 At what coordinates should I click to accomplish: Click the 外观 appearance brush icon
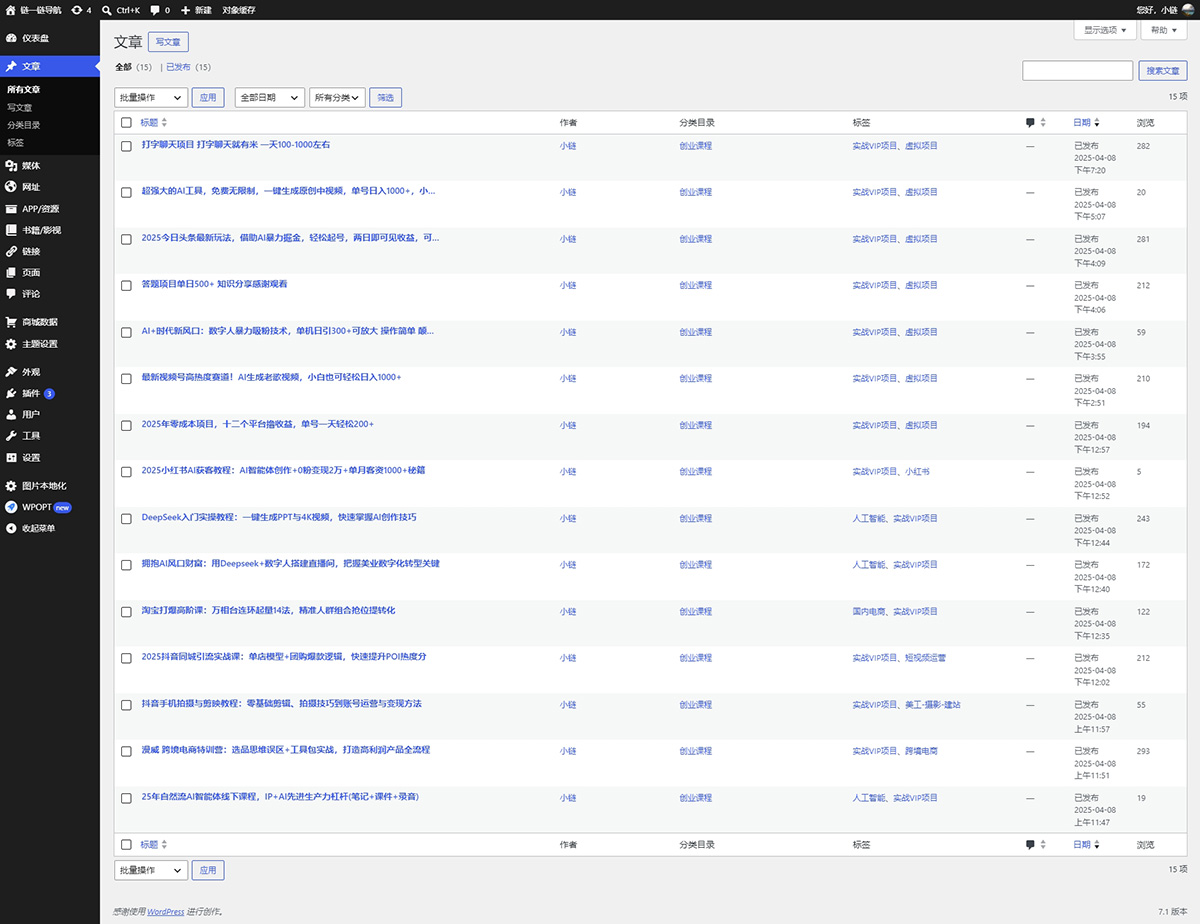[11, 372]
